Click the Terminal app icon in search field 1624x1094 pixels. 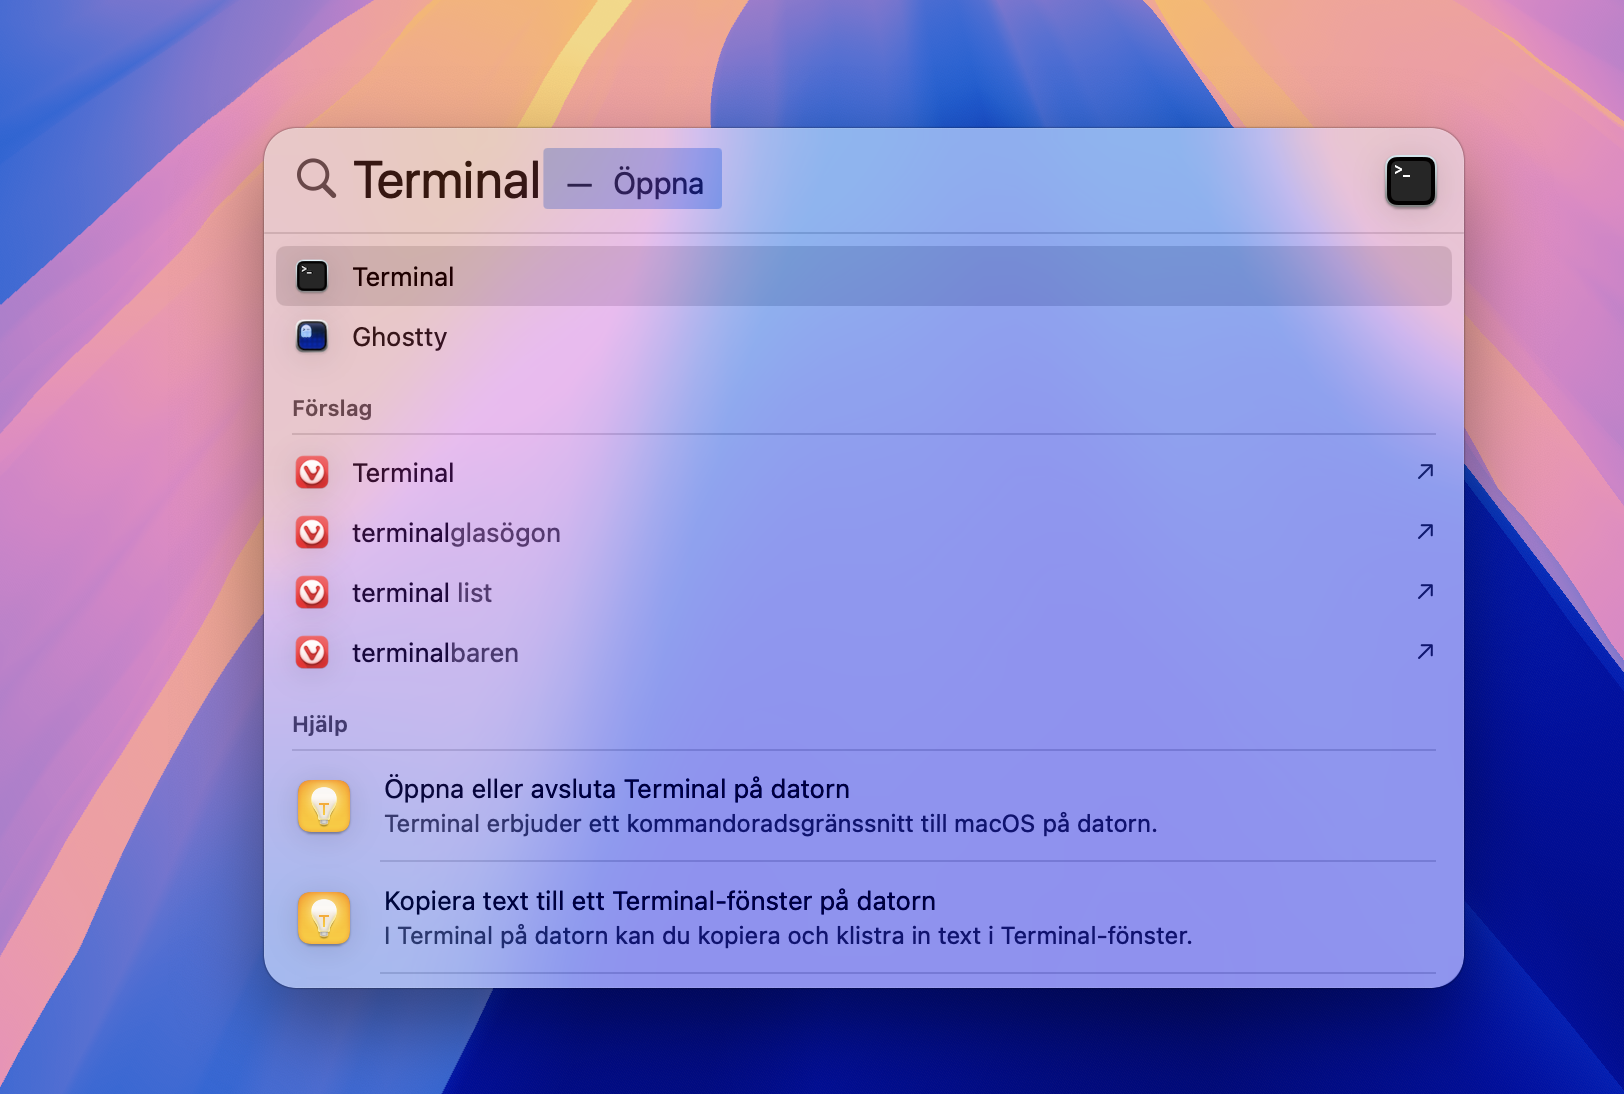point(1410,181)
